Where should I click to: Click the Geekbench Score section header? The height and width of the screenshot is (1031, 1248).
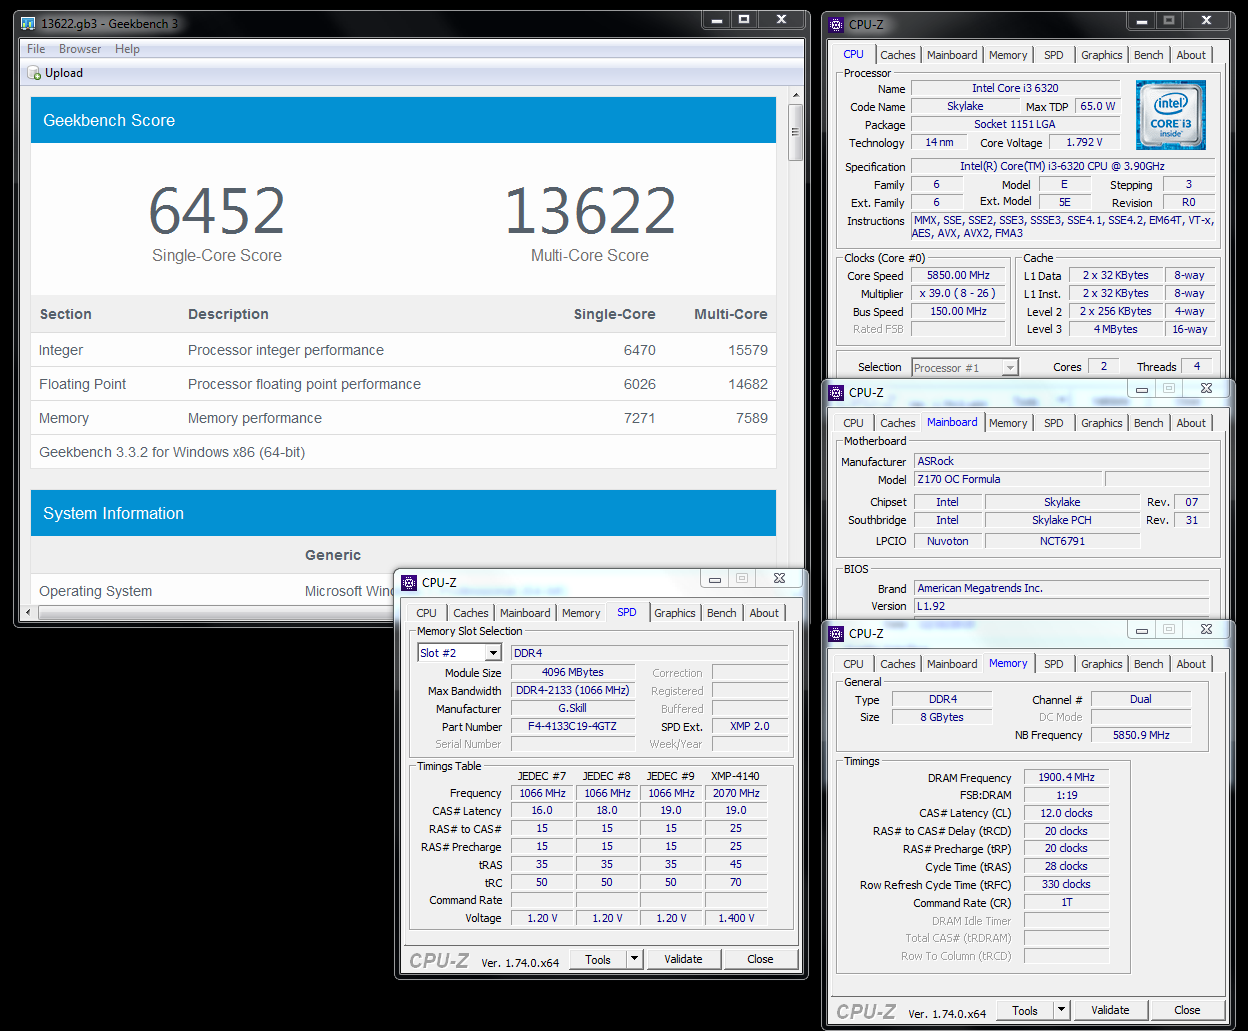(x=403, y=120)
